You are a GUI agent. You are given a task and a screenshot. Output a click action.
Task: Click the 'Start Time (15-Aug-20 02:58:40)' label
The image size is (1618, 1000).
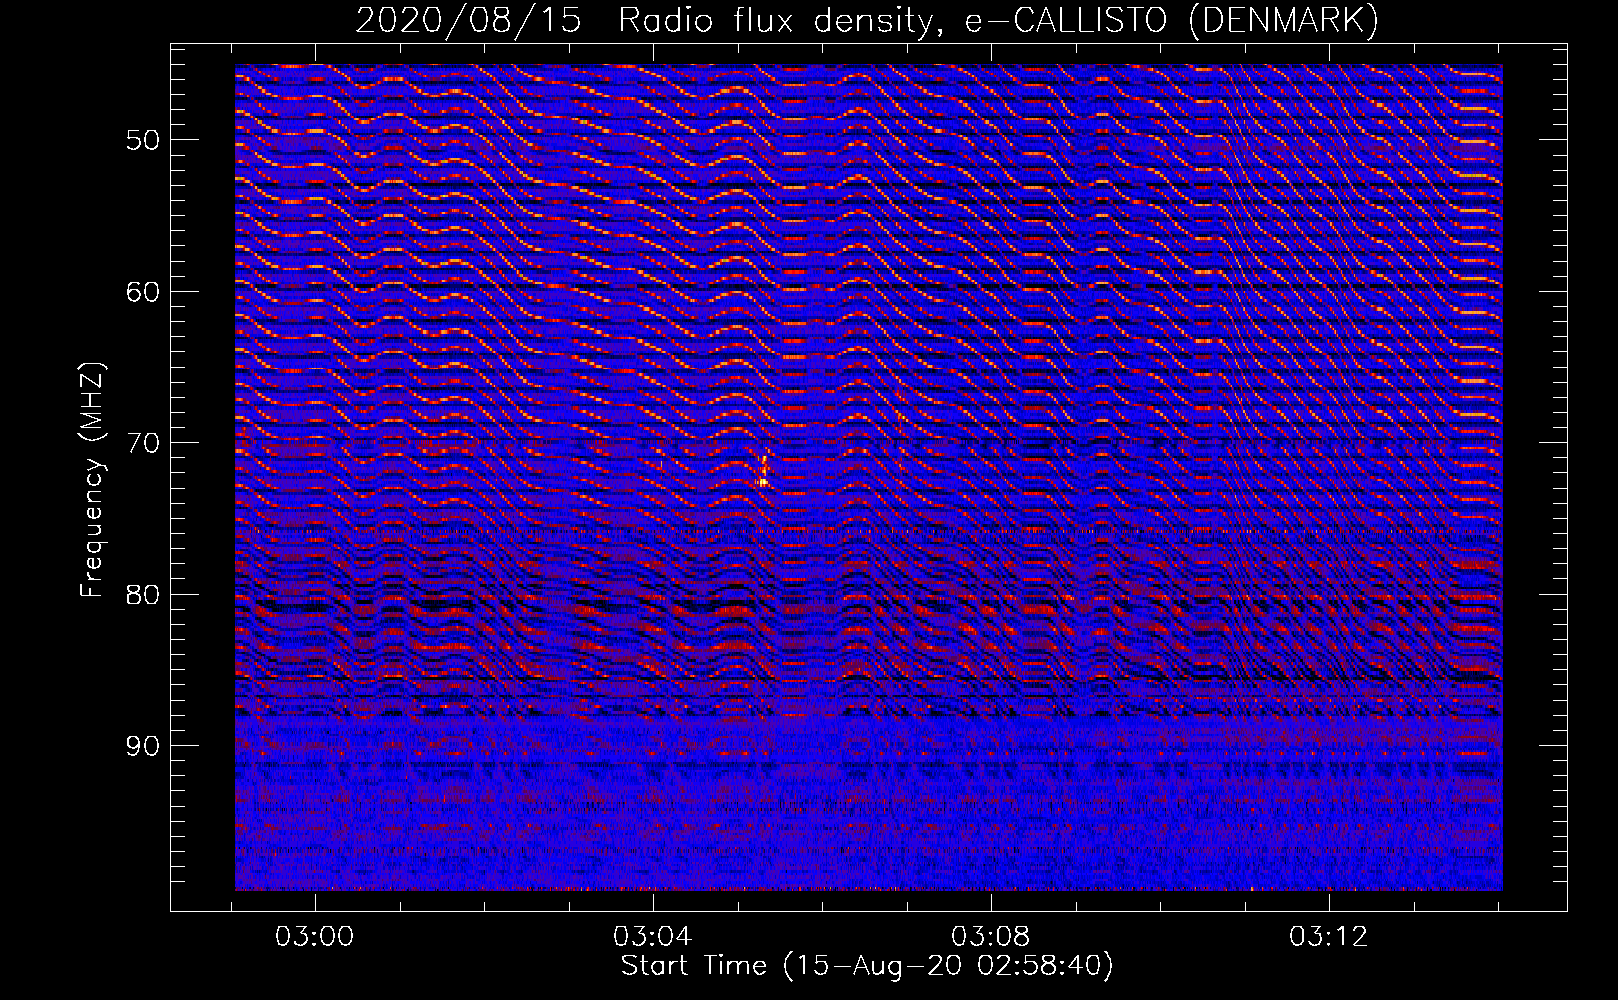point(867,966)
